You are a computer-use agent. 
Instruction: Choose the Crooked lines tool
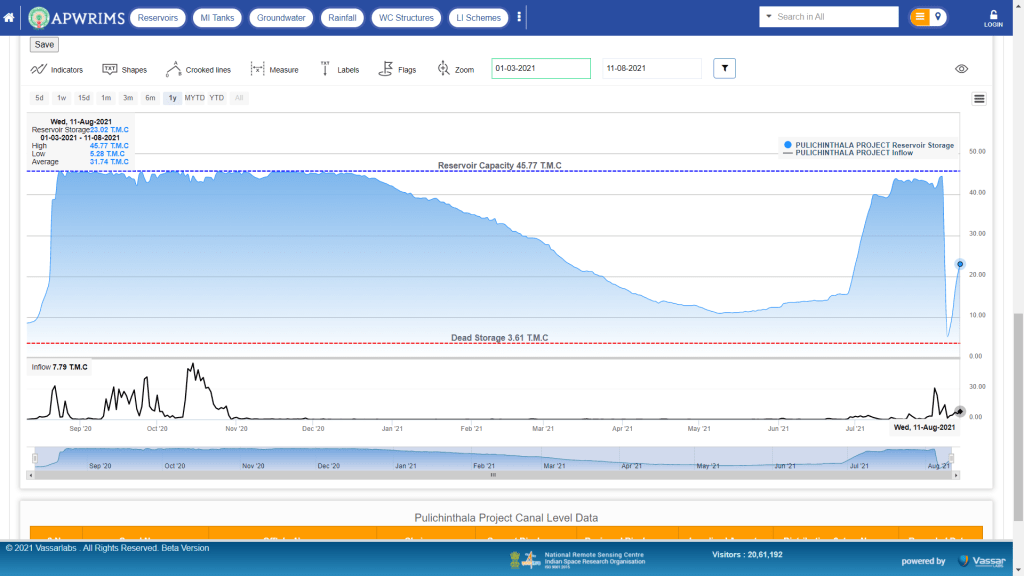(x=198, y=69)
